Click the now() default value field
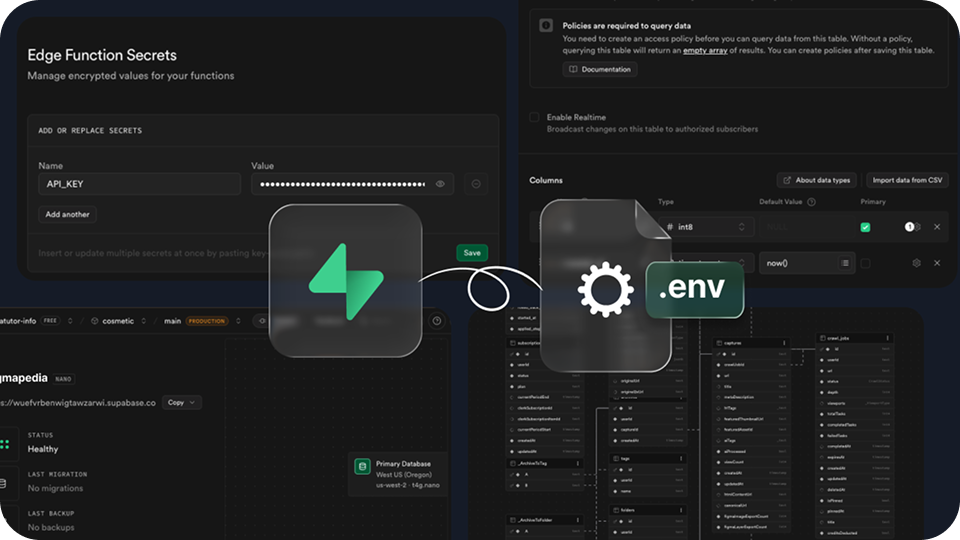This screenshot has height=540, width=960. coord(806,263)
